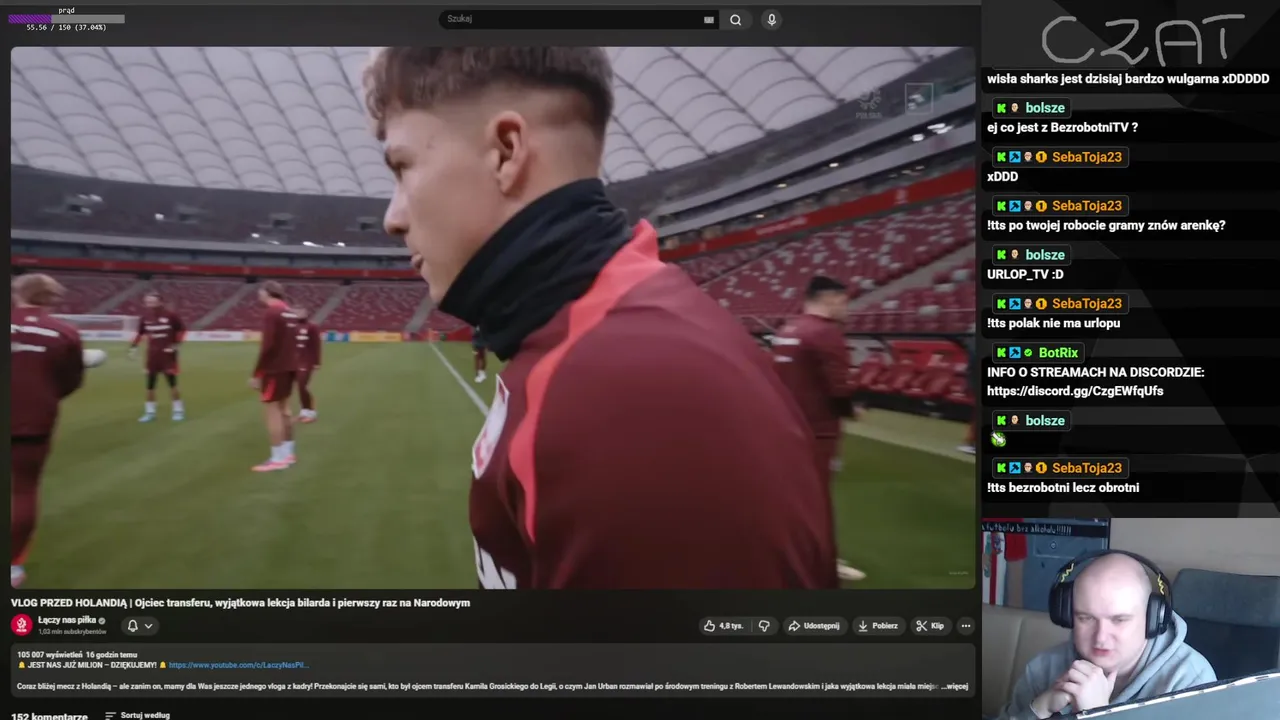The width and height of the screenshot is (1280, 720).
Task: Click the YouTube search magnifier button
Action: [x=735, y=20]
